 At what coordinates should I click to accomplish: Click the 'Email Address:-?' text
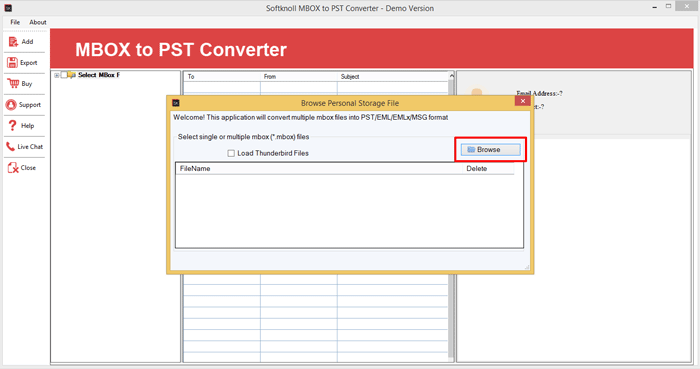click(x=539, y=93)
